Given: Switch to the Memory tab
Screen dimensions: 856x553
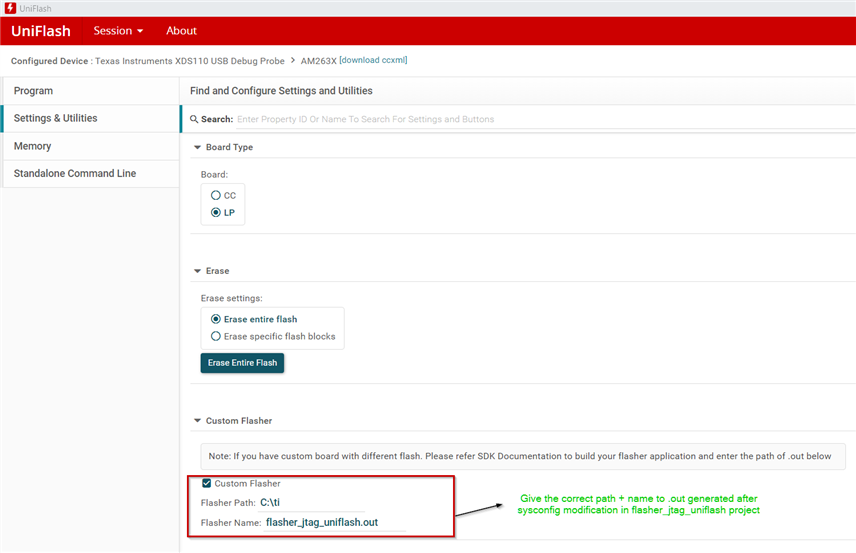Looking at the screenshot, I should [x=91, y=146].
